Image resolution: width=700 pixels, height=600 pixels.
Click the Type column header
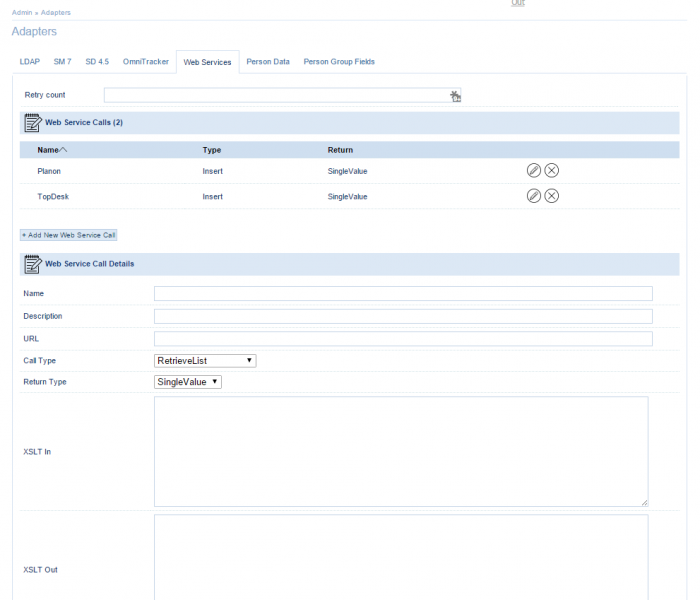click(x=212, y=150)
